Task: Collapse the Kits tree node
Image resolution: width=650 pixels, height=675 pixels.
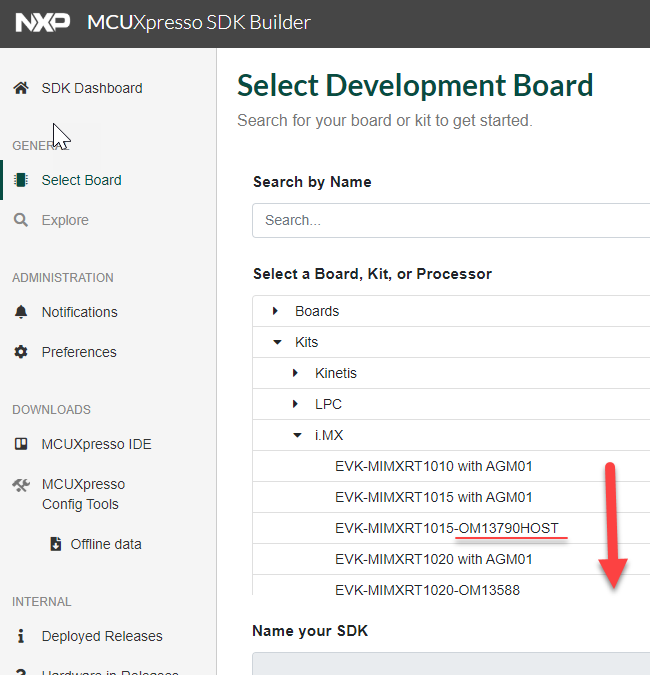Action: pyautogui.click(x=276, y=342)
